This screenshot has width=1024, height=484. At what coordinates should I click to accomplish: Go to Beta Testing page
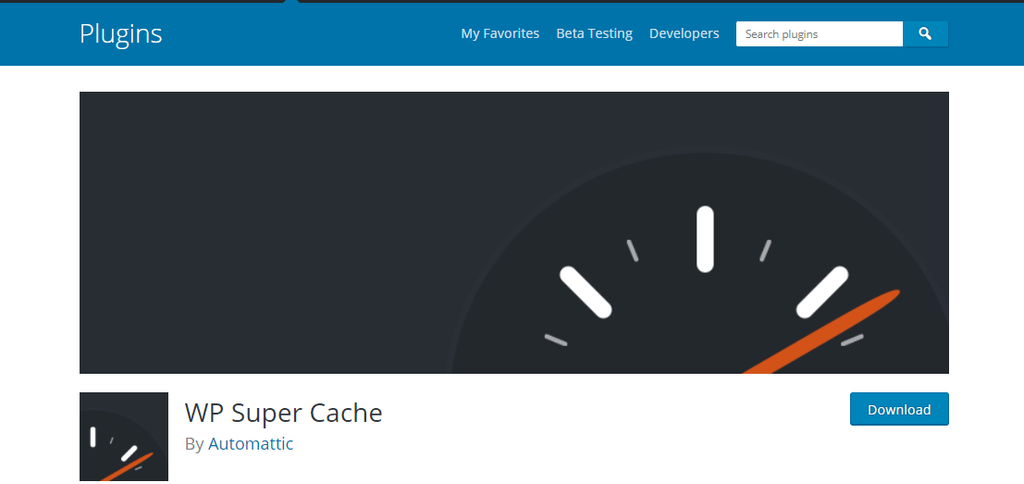(x=594, y=33)
